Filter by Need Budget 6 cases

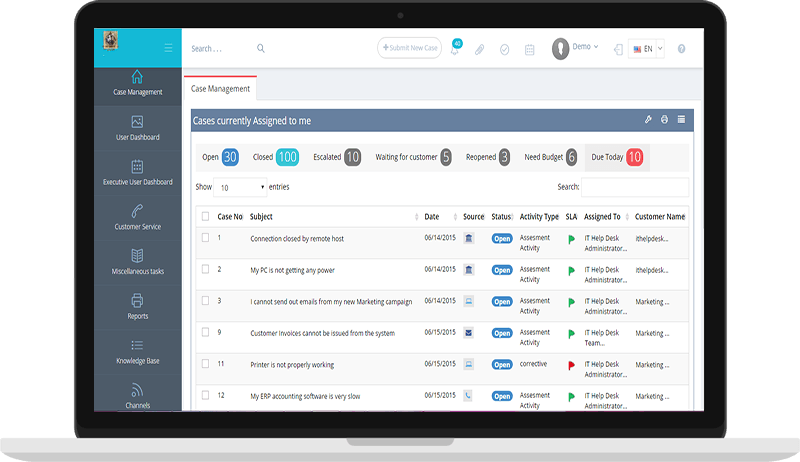coord(551,157)
